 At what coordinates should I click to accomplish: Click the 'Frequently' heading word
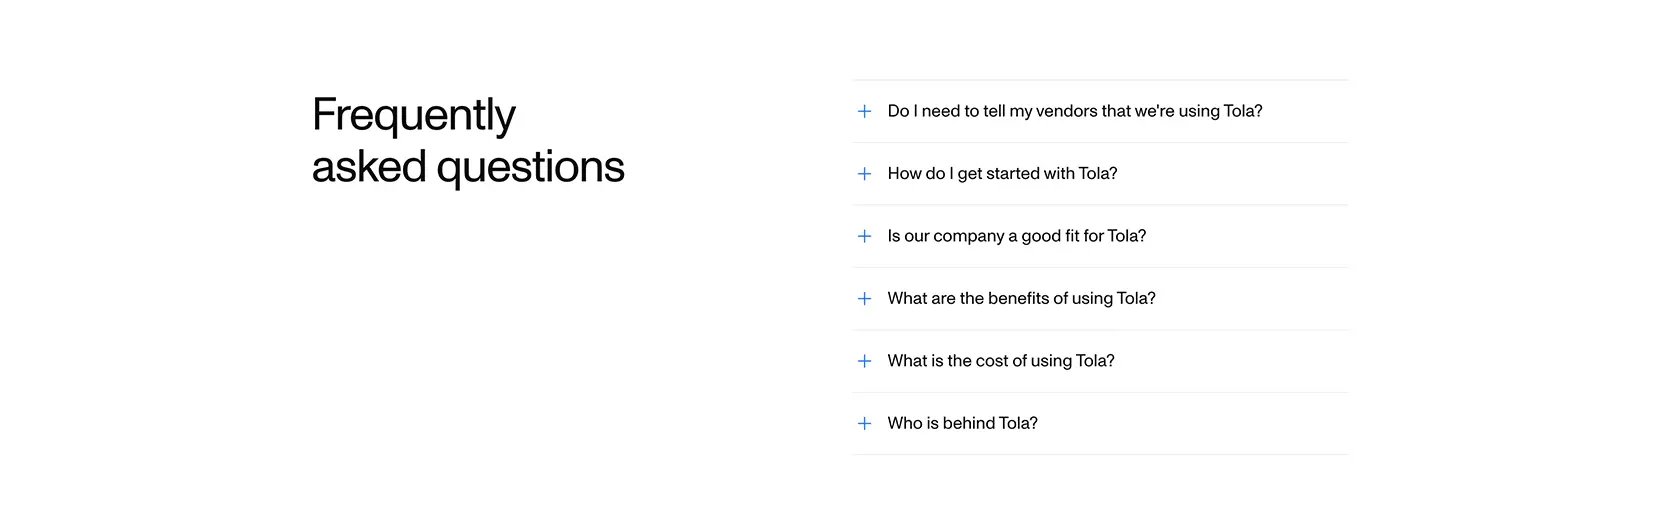[x=414, y=116]
